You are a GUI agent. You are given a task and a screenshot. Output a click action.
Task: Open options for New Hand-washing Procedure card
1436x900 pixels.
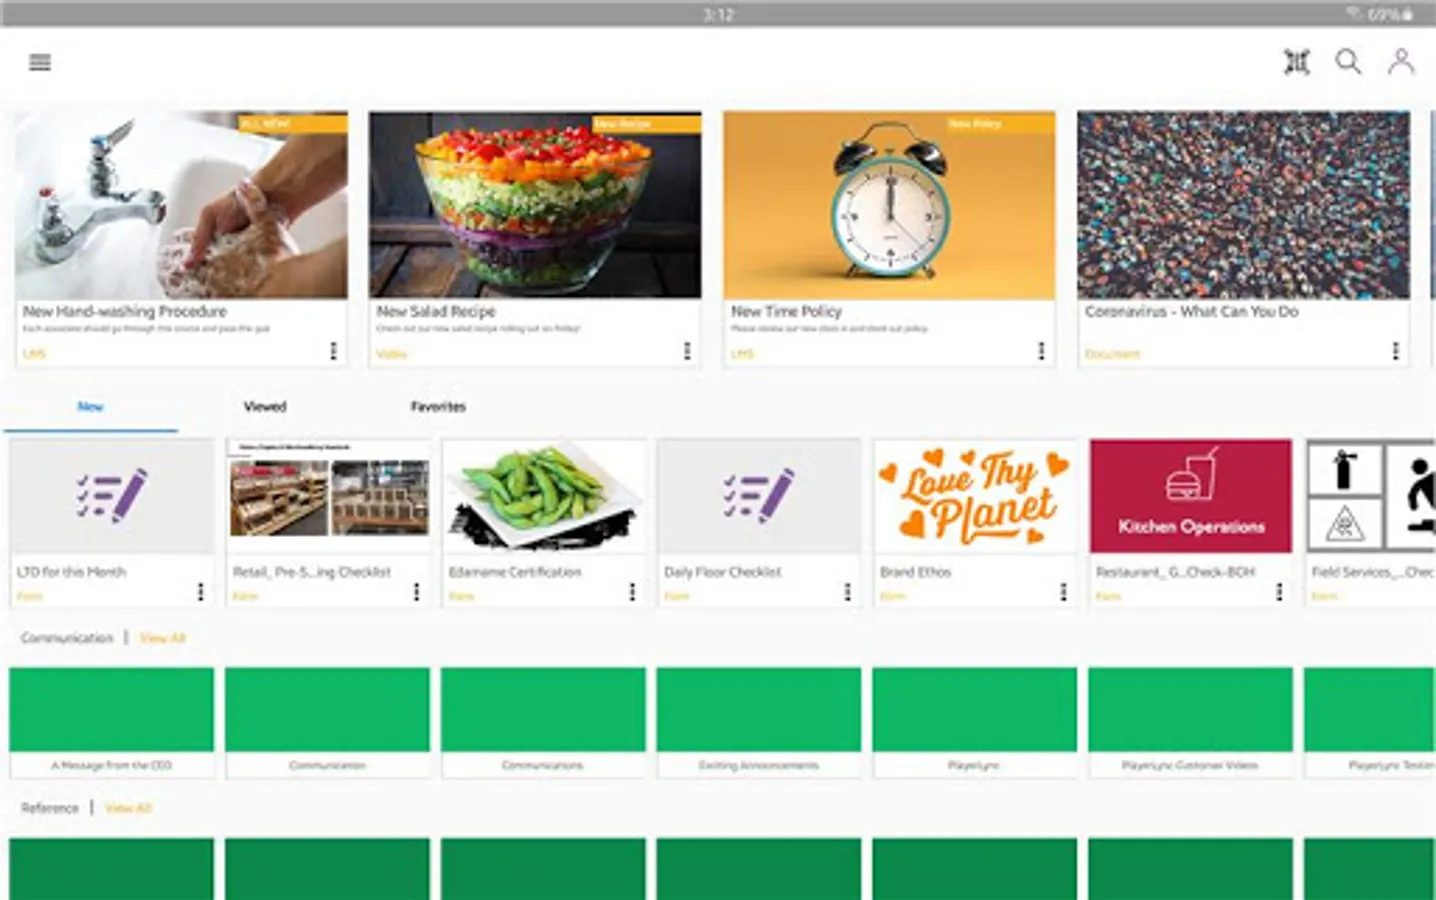(333, 351)
